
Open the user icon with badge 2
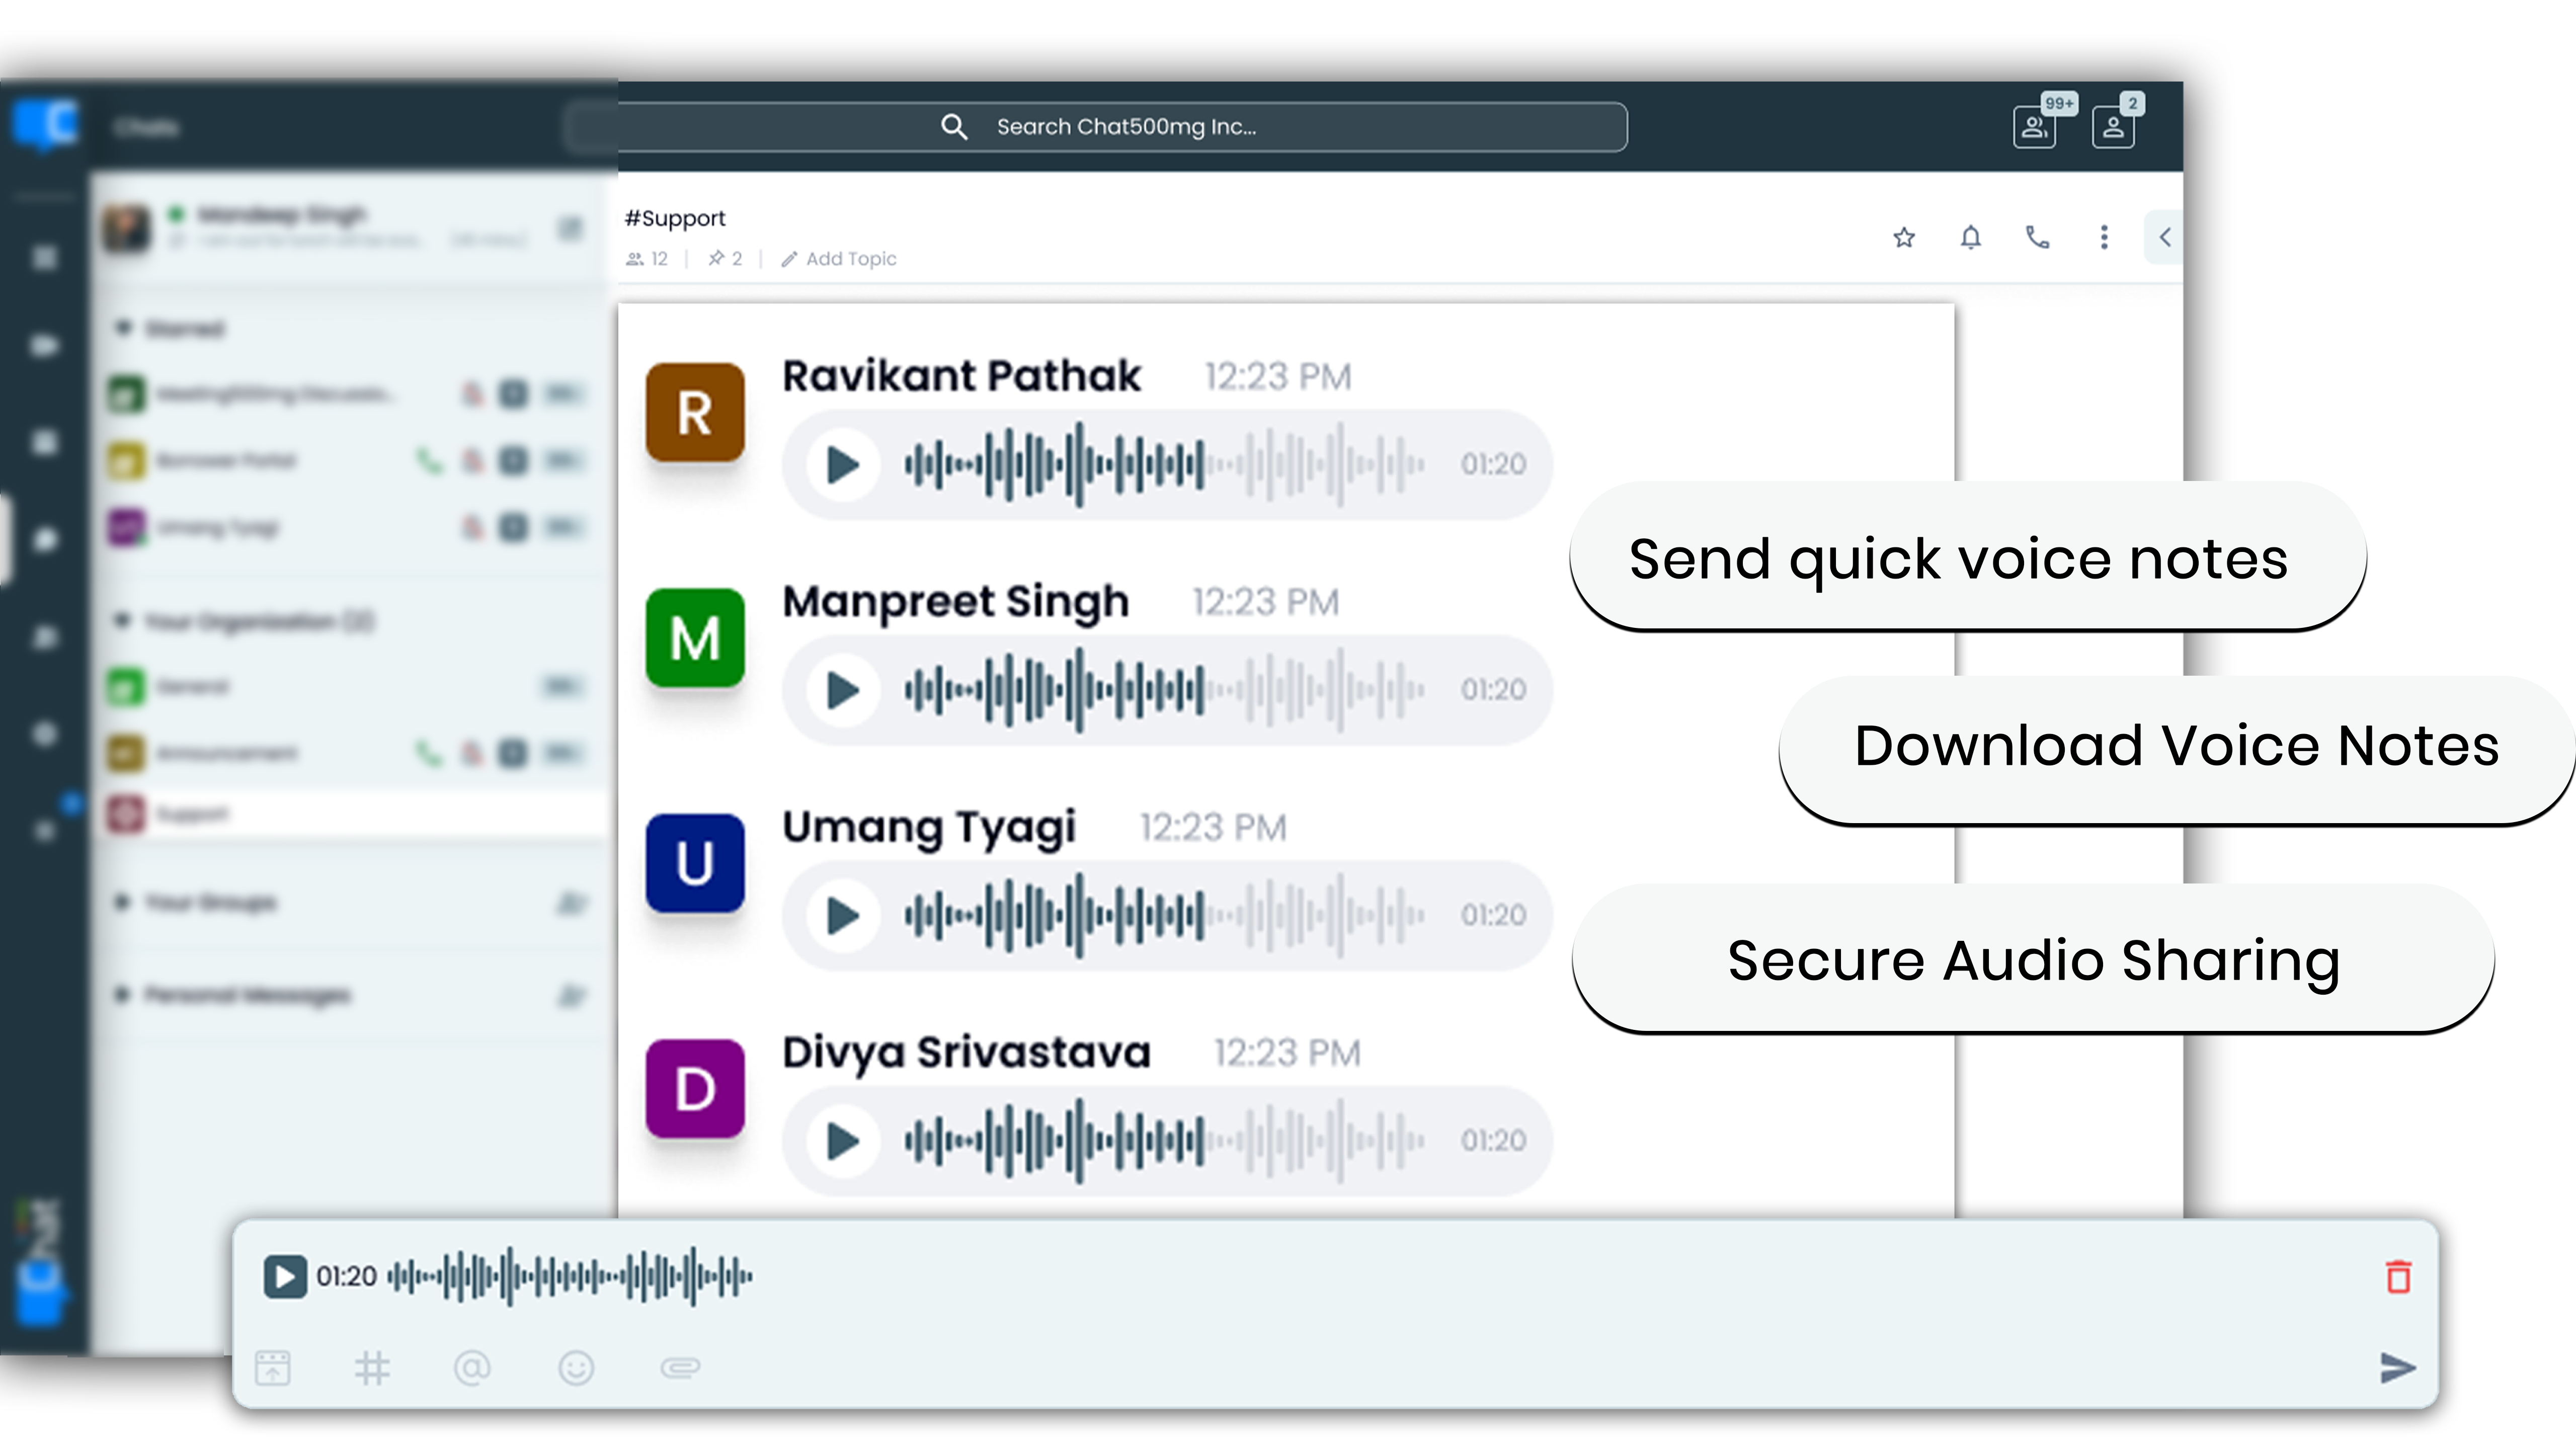[2113, 128]
